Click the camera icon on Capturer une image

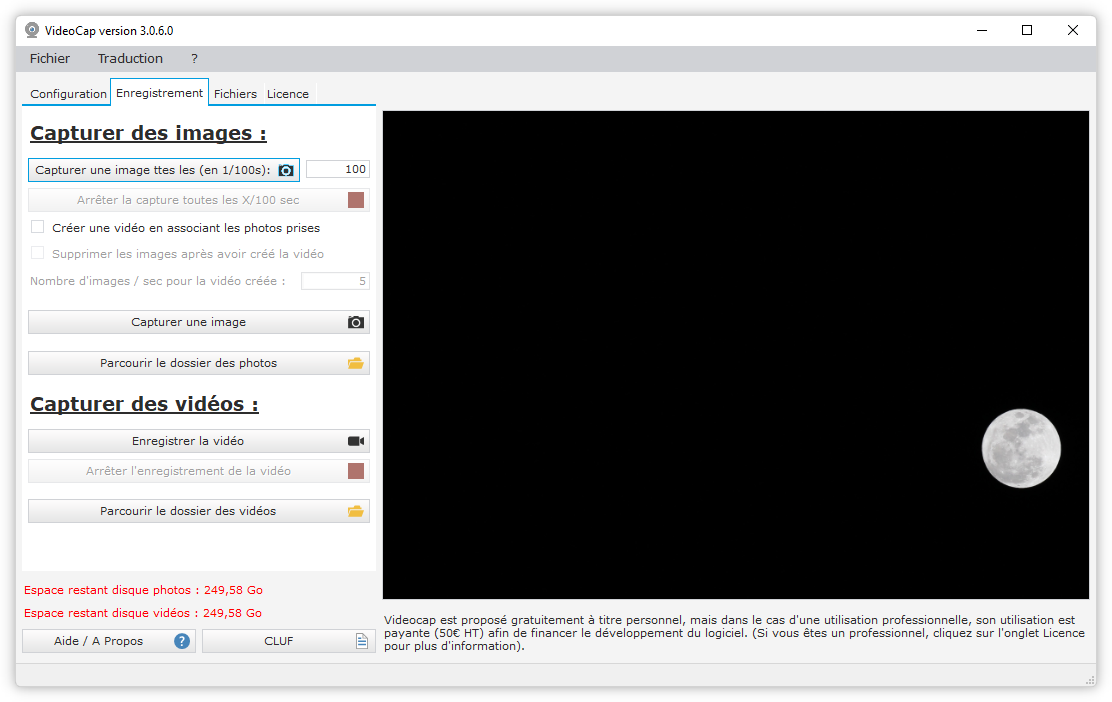point(356,322)
